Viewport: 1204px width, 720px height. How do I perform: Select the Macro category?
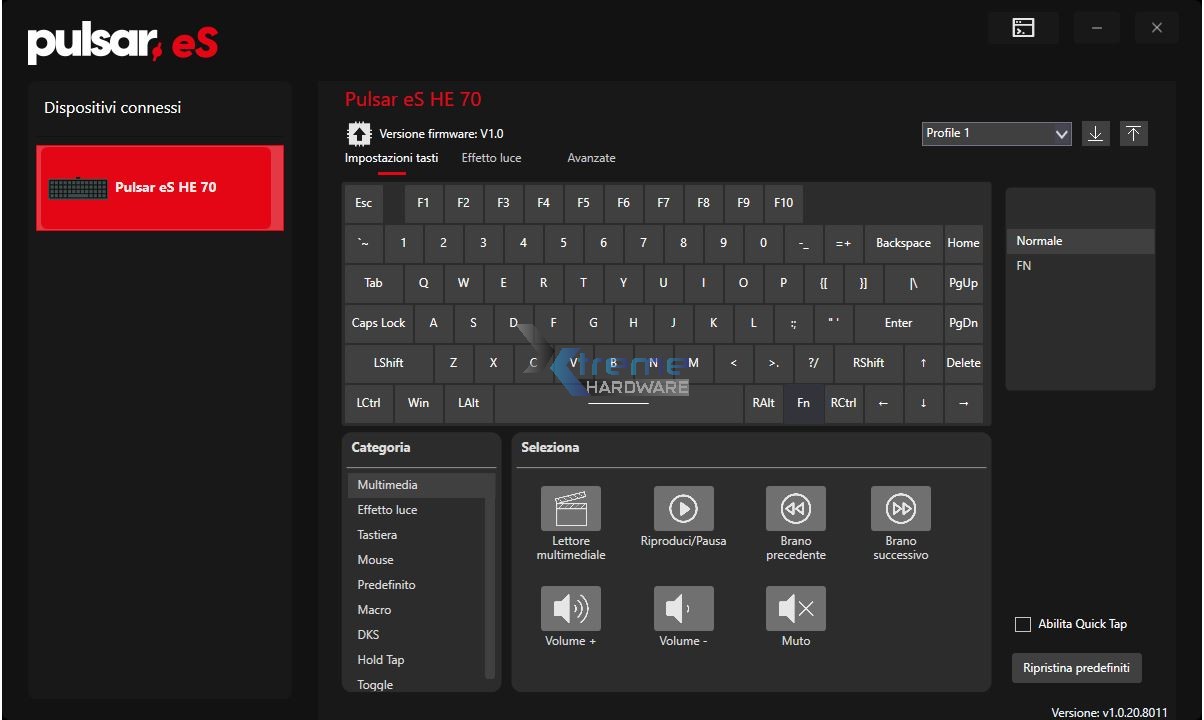(x=374, y=610)
